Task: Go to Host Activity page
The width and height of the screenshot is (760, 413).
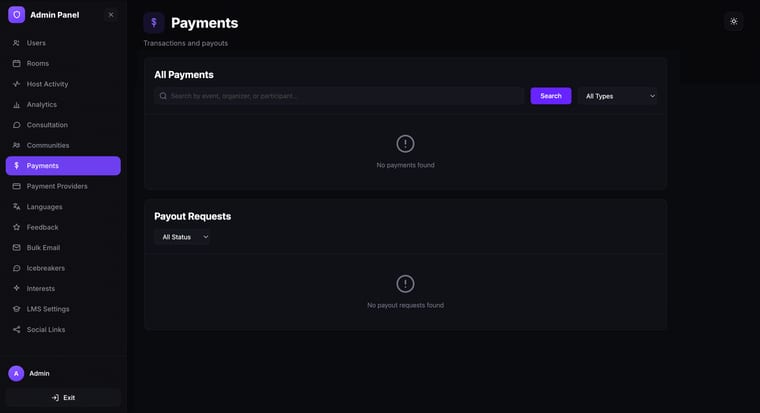Action: tap(63, 84)
